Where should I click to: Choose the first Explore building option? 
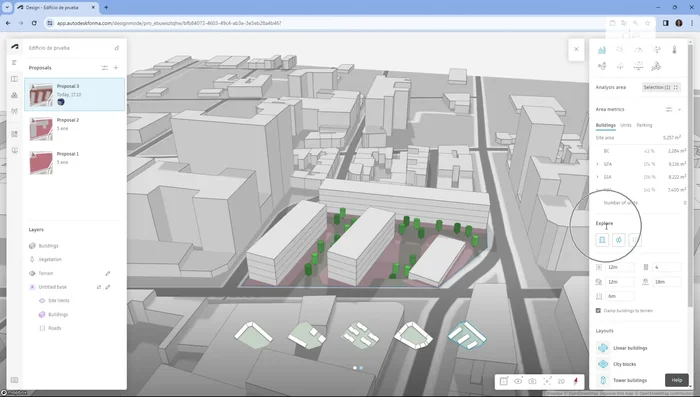click(602, 240)
